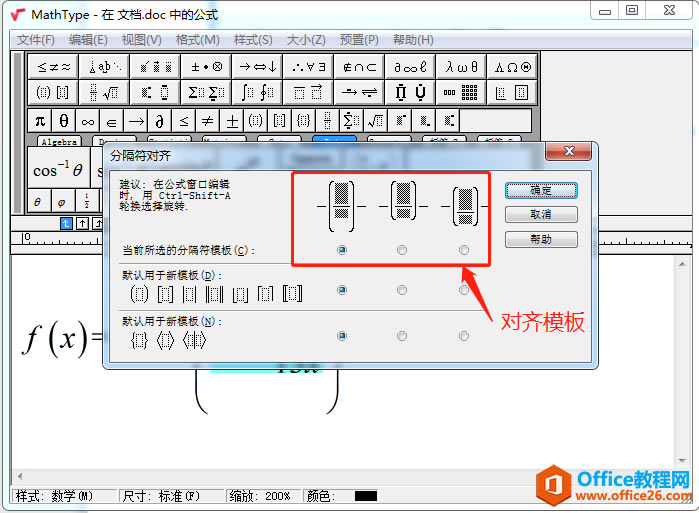Click the first alignment template preview image
Viewport: 699px width, 513px height.
pyautogui.click(x=341, y=206)
